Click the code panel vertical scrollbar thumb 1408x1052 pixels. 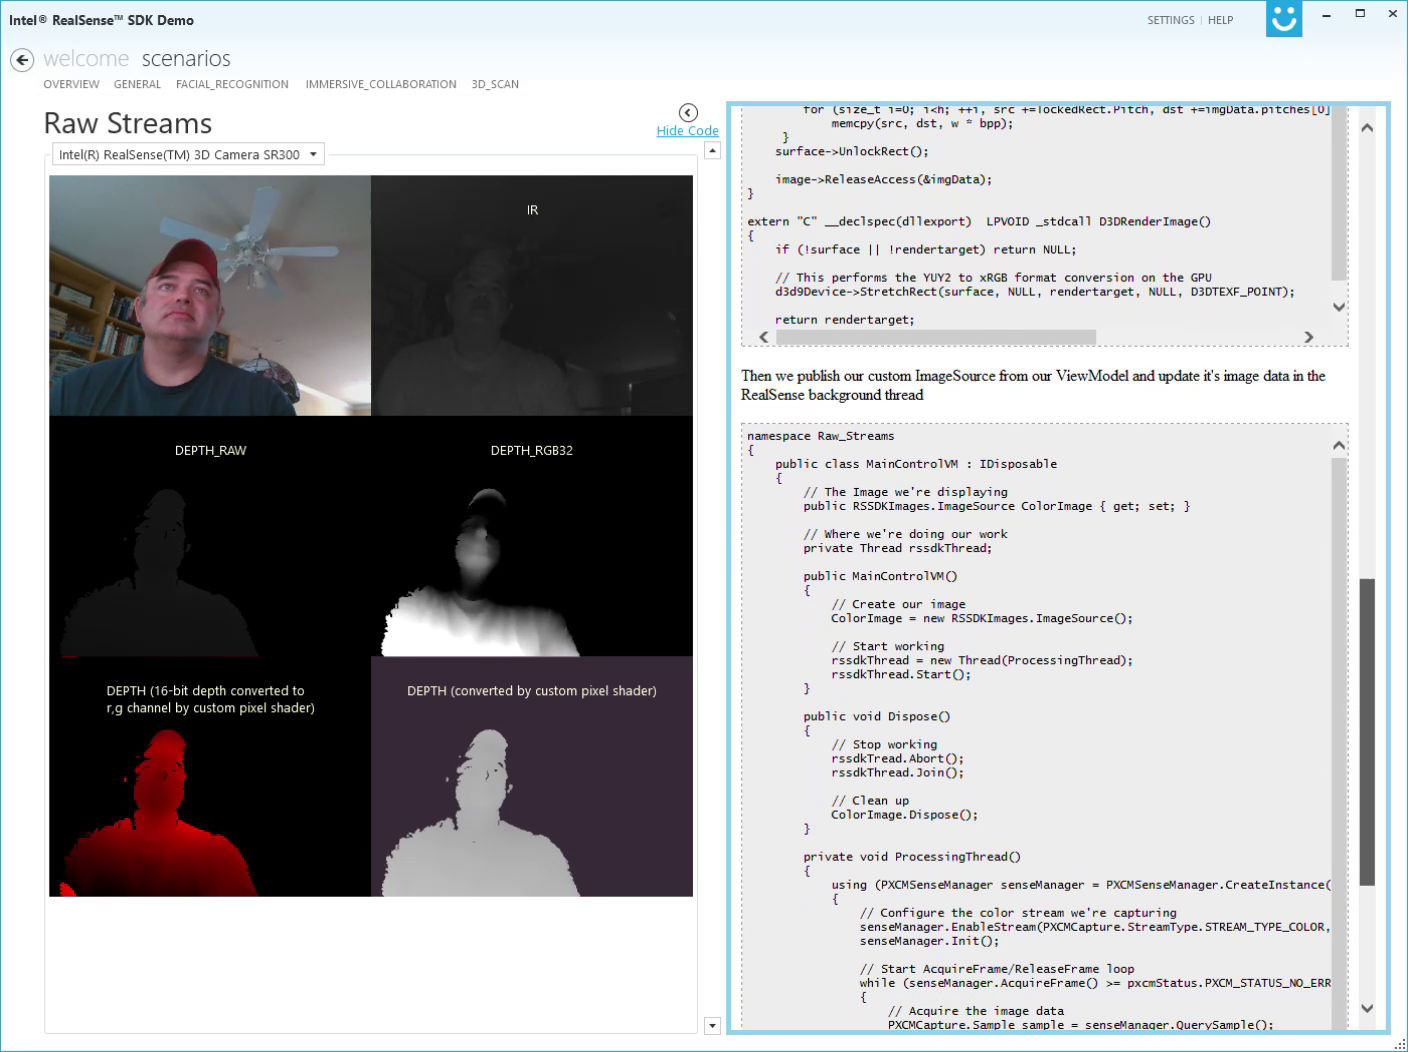pos(1367,732)
